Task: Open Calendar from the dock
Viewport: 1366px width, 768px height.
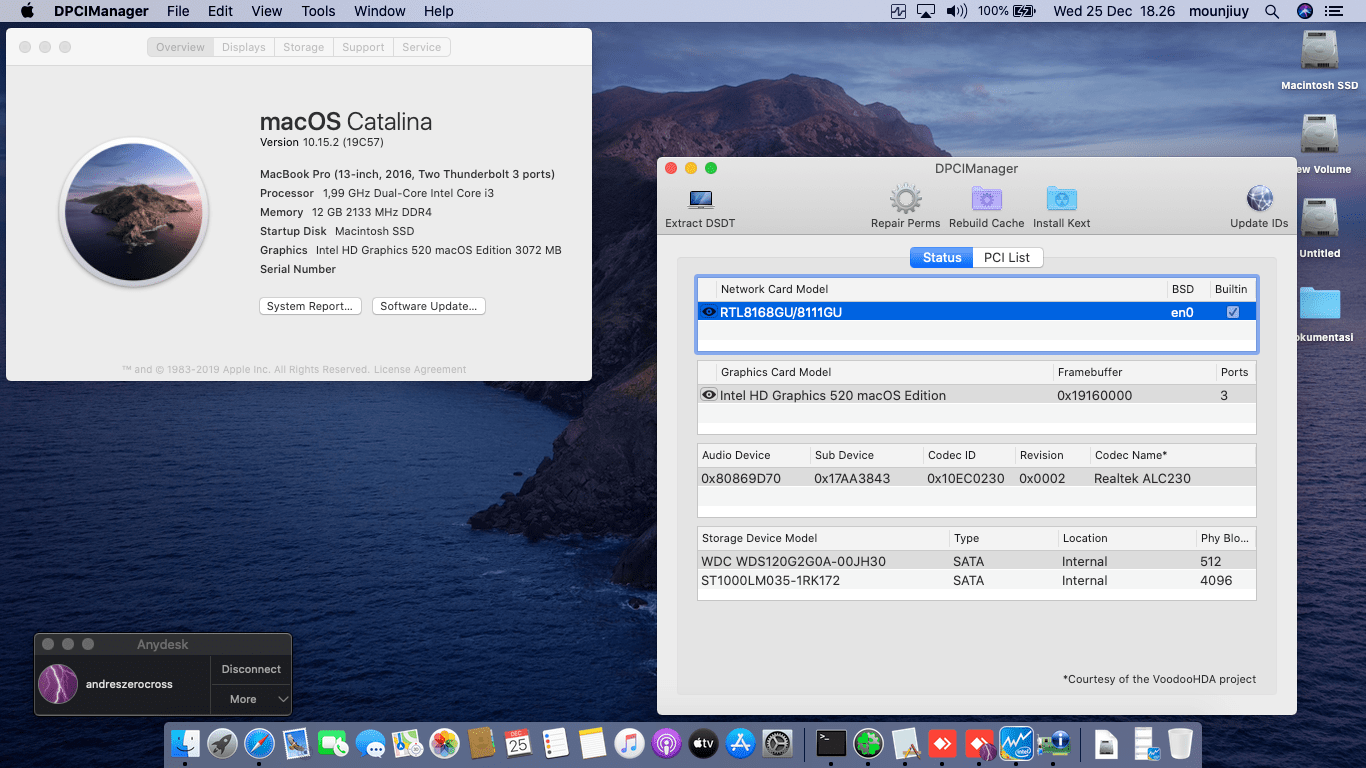Action: (x=518, y=743)
